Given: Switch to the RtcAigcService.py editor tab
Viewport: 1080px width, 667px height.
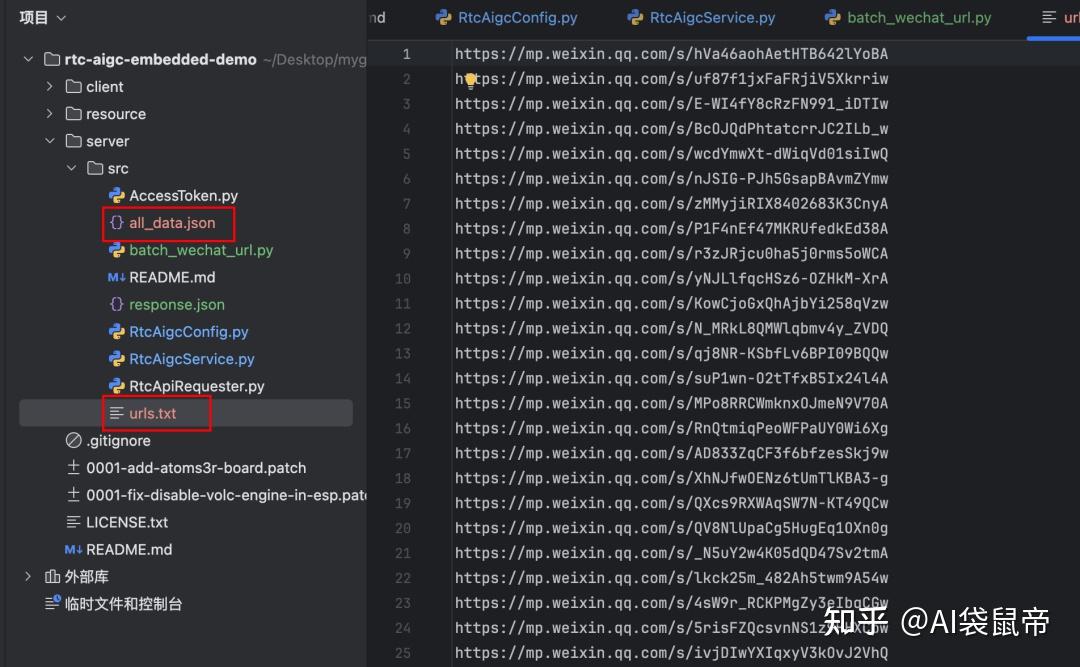Looking at the screenshot, I should [701, 18].
